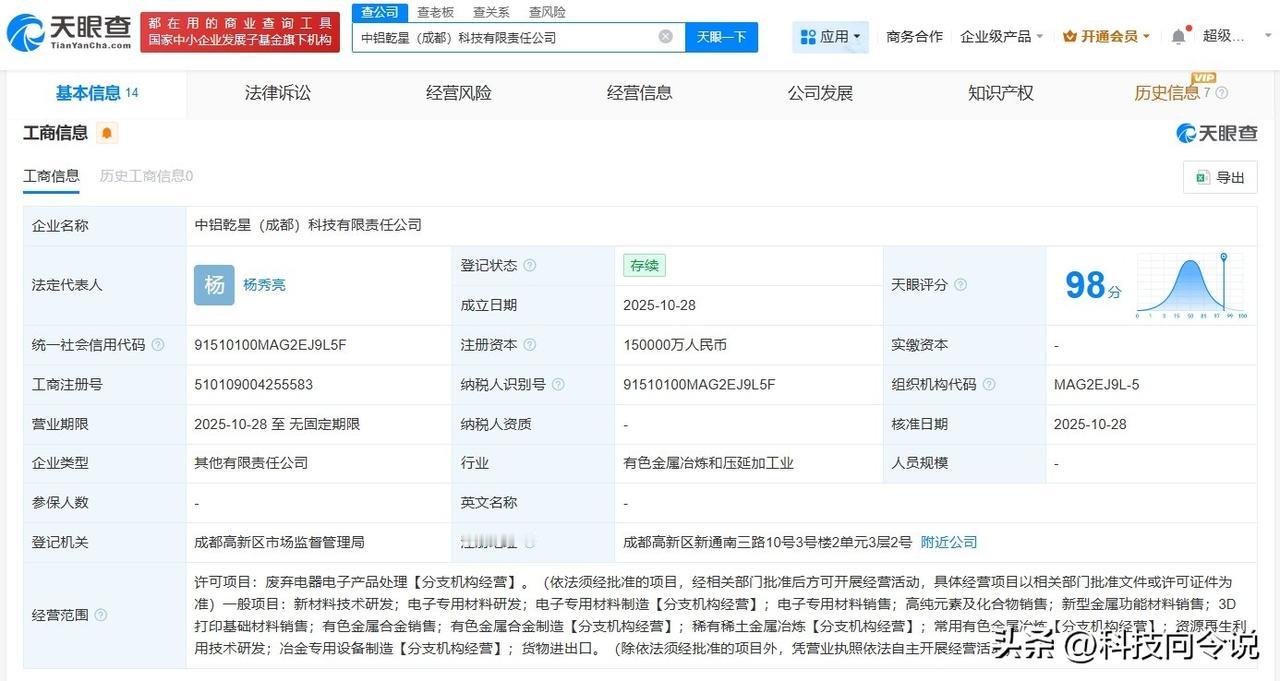Click the 98分 score value
The width and height of the screenshot is (1280, 681).
point(1093,286)
